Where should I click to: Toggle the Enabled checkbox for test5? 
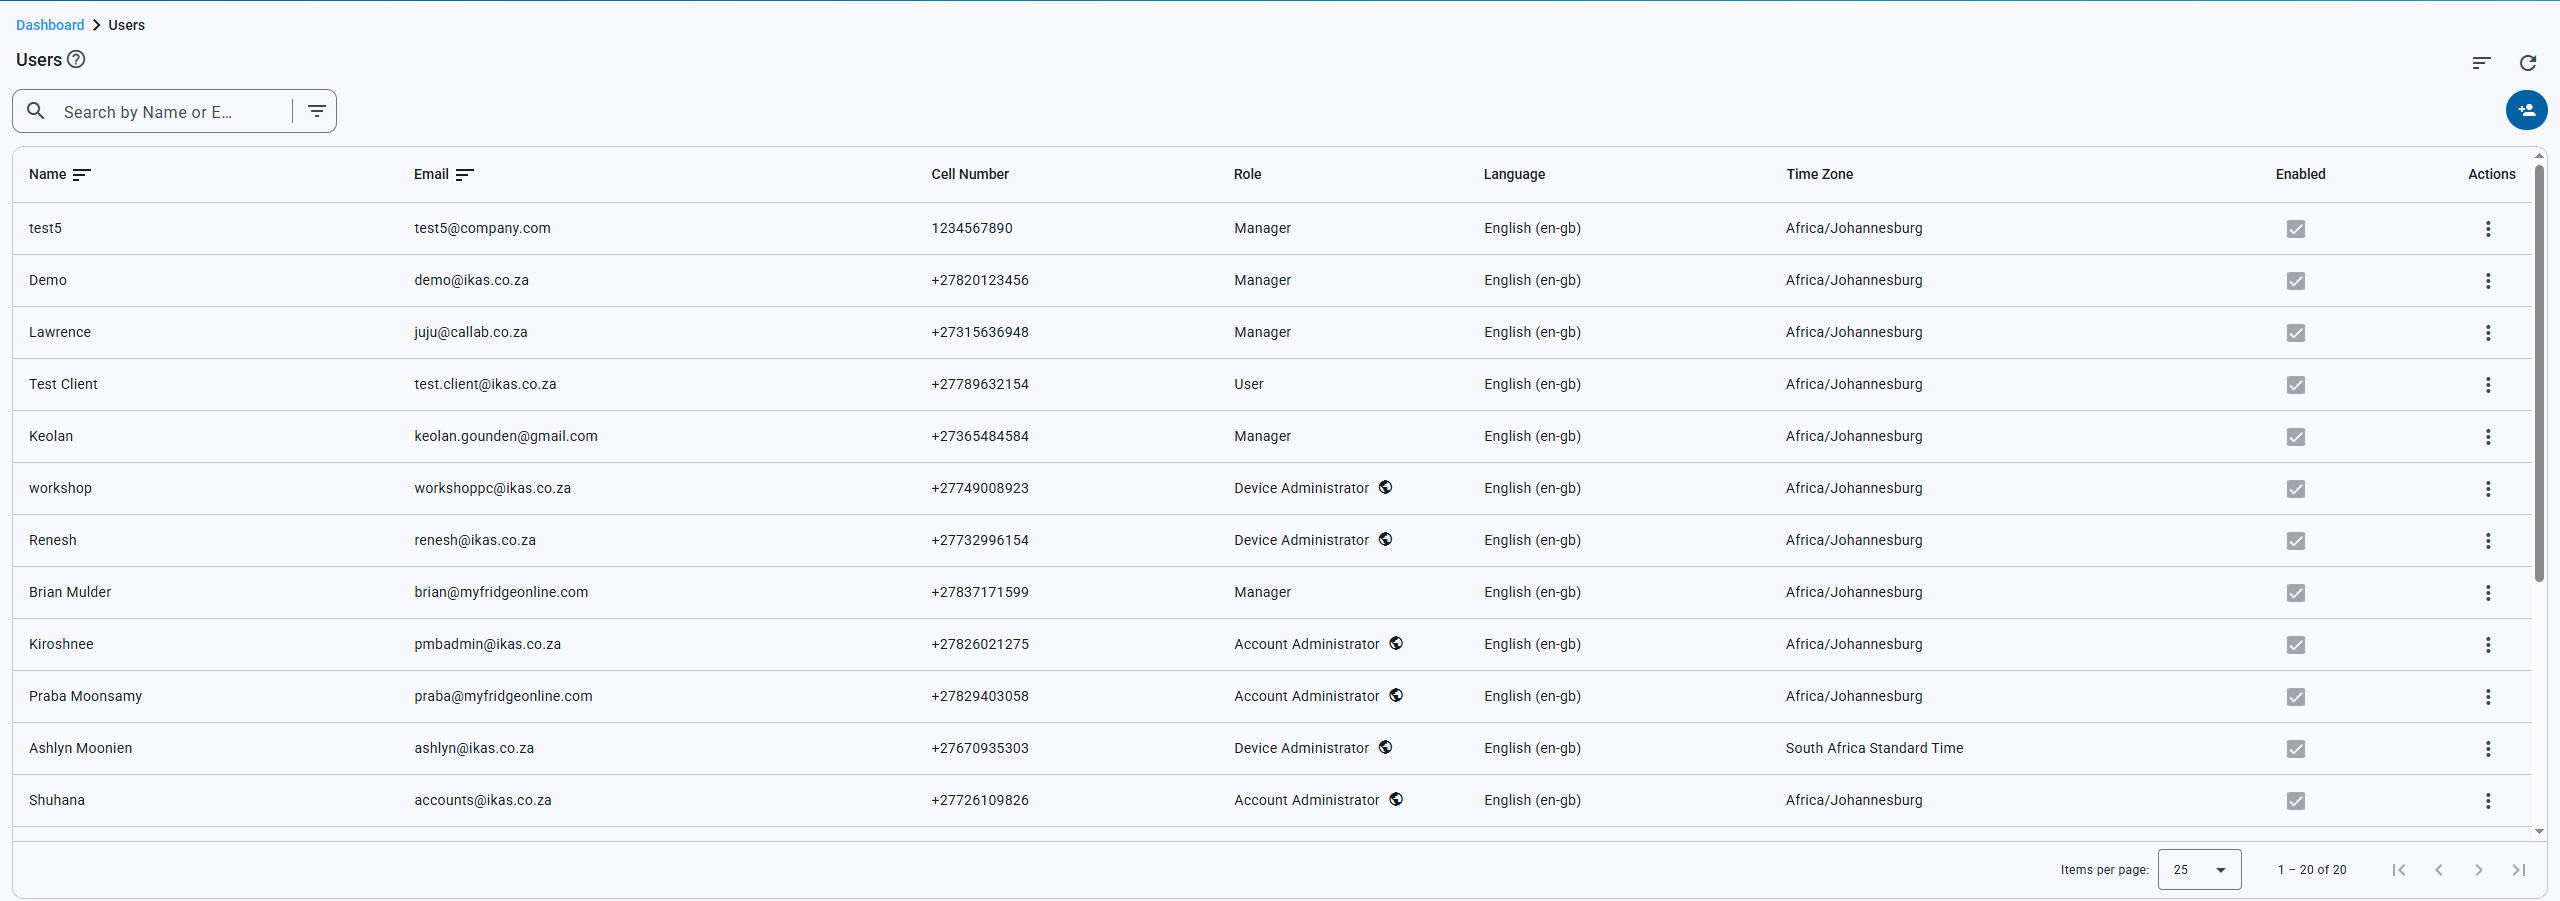coord(2296,229)
